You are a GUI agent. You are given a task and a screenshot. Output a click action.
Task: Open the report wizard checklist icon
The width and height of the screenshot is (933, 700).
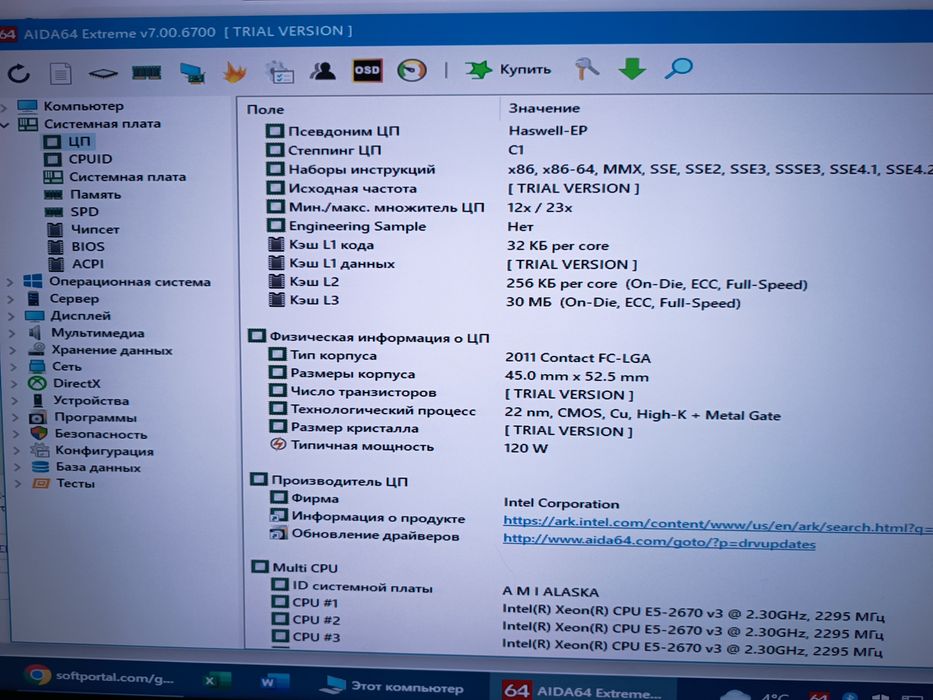coord(280,71)
